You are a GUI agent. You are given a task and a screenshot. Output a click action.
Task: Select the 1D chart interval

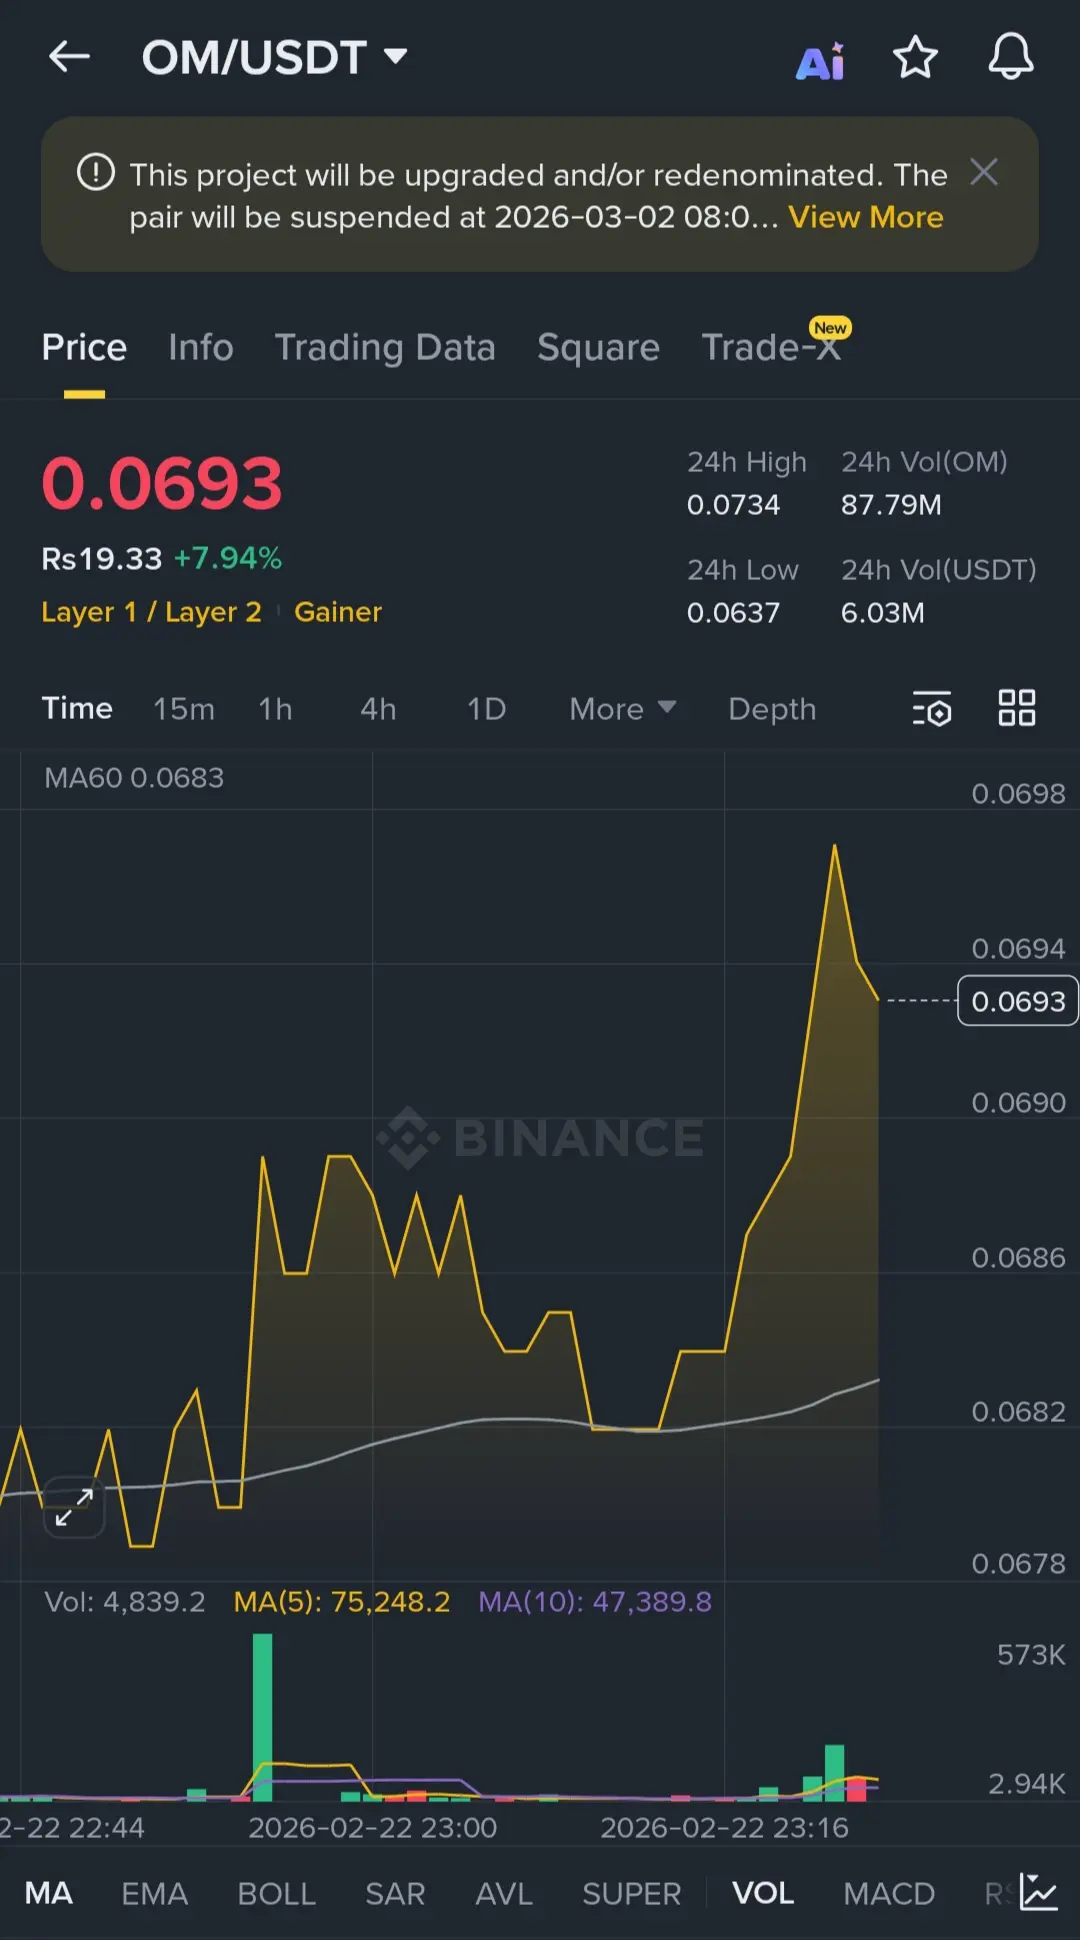(487, 709)
